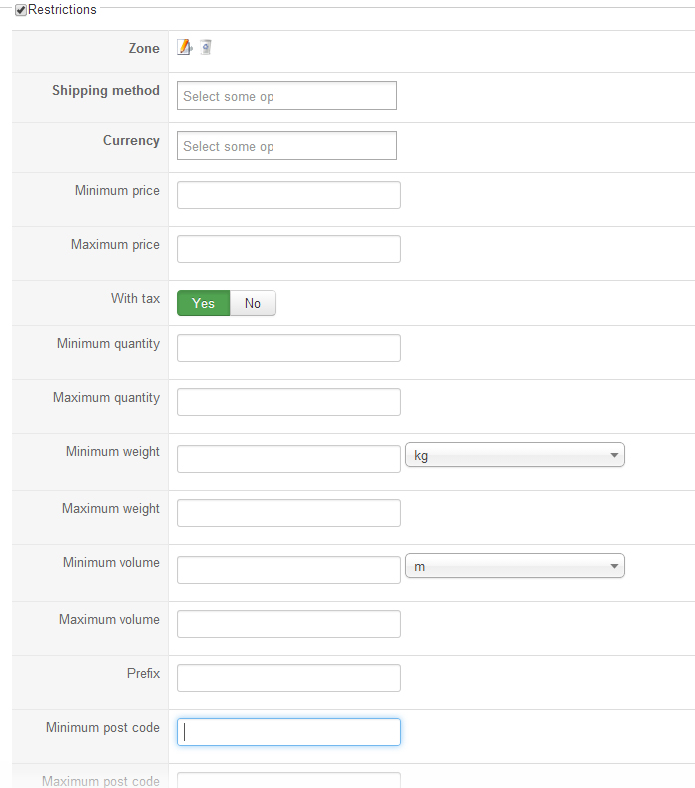Click the edit Zone icon
Viewport: 695px width, 788px height.
[x=184, y=47]
